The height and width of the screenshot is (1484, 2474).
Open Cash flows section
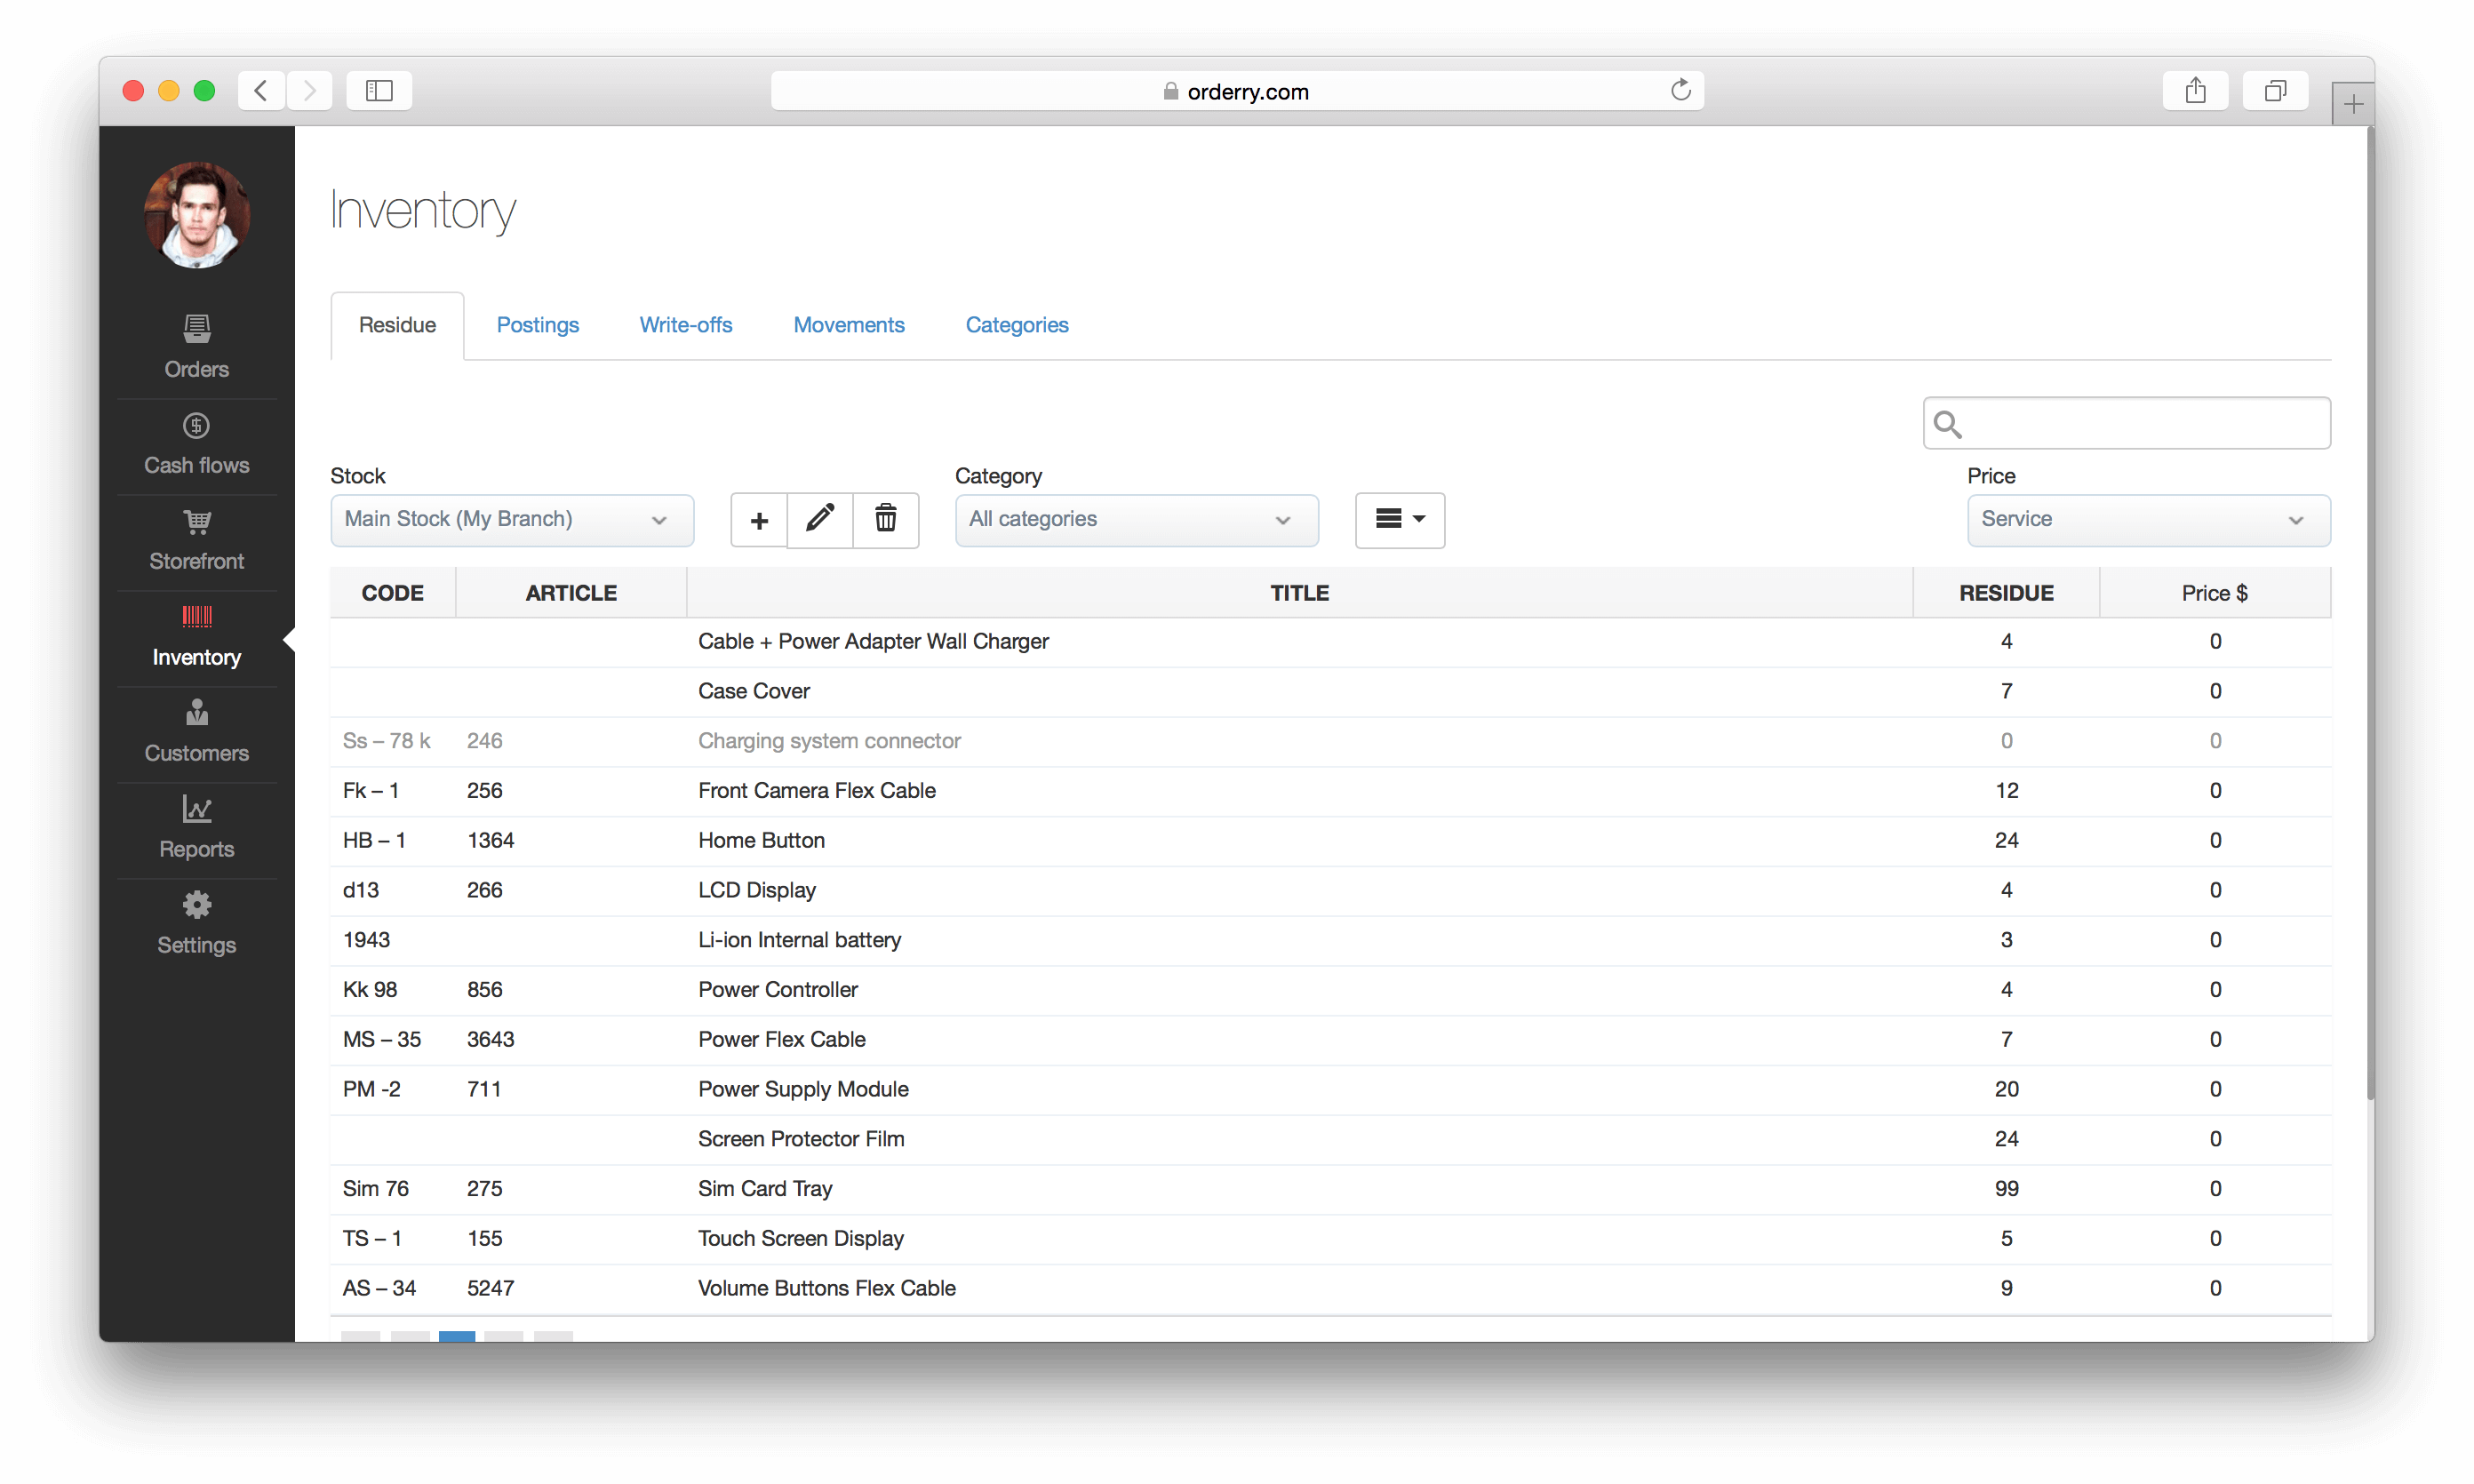pyautogui.click(x=196, y=443)
